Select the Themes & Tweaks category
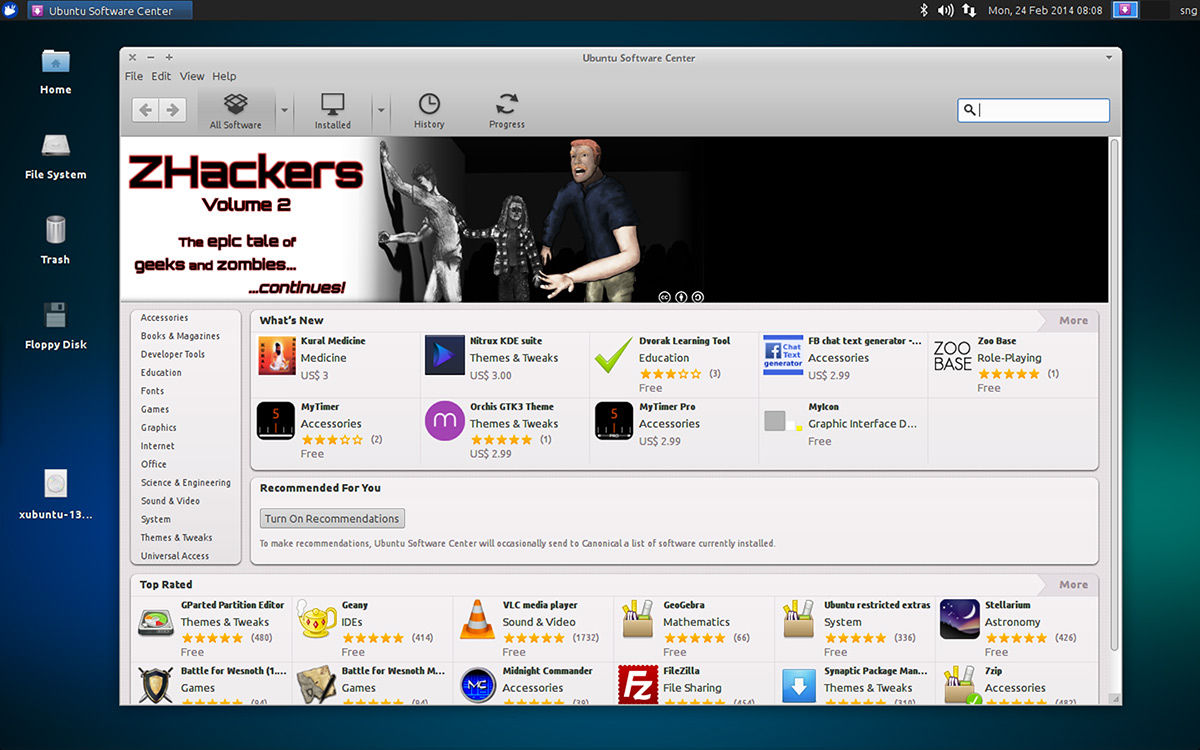This screenshot has width=1200, height=750. pos(176,537)
